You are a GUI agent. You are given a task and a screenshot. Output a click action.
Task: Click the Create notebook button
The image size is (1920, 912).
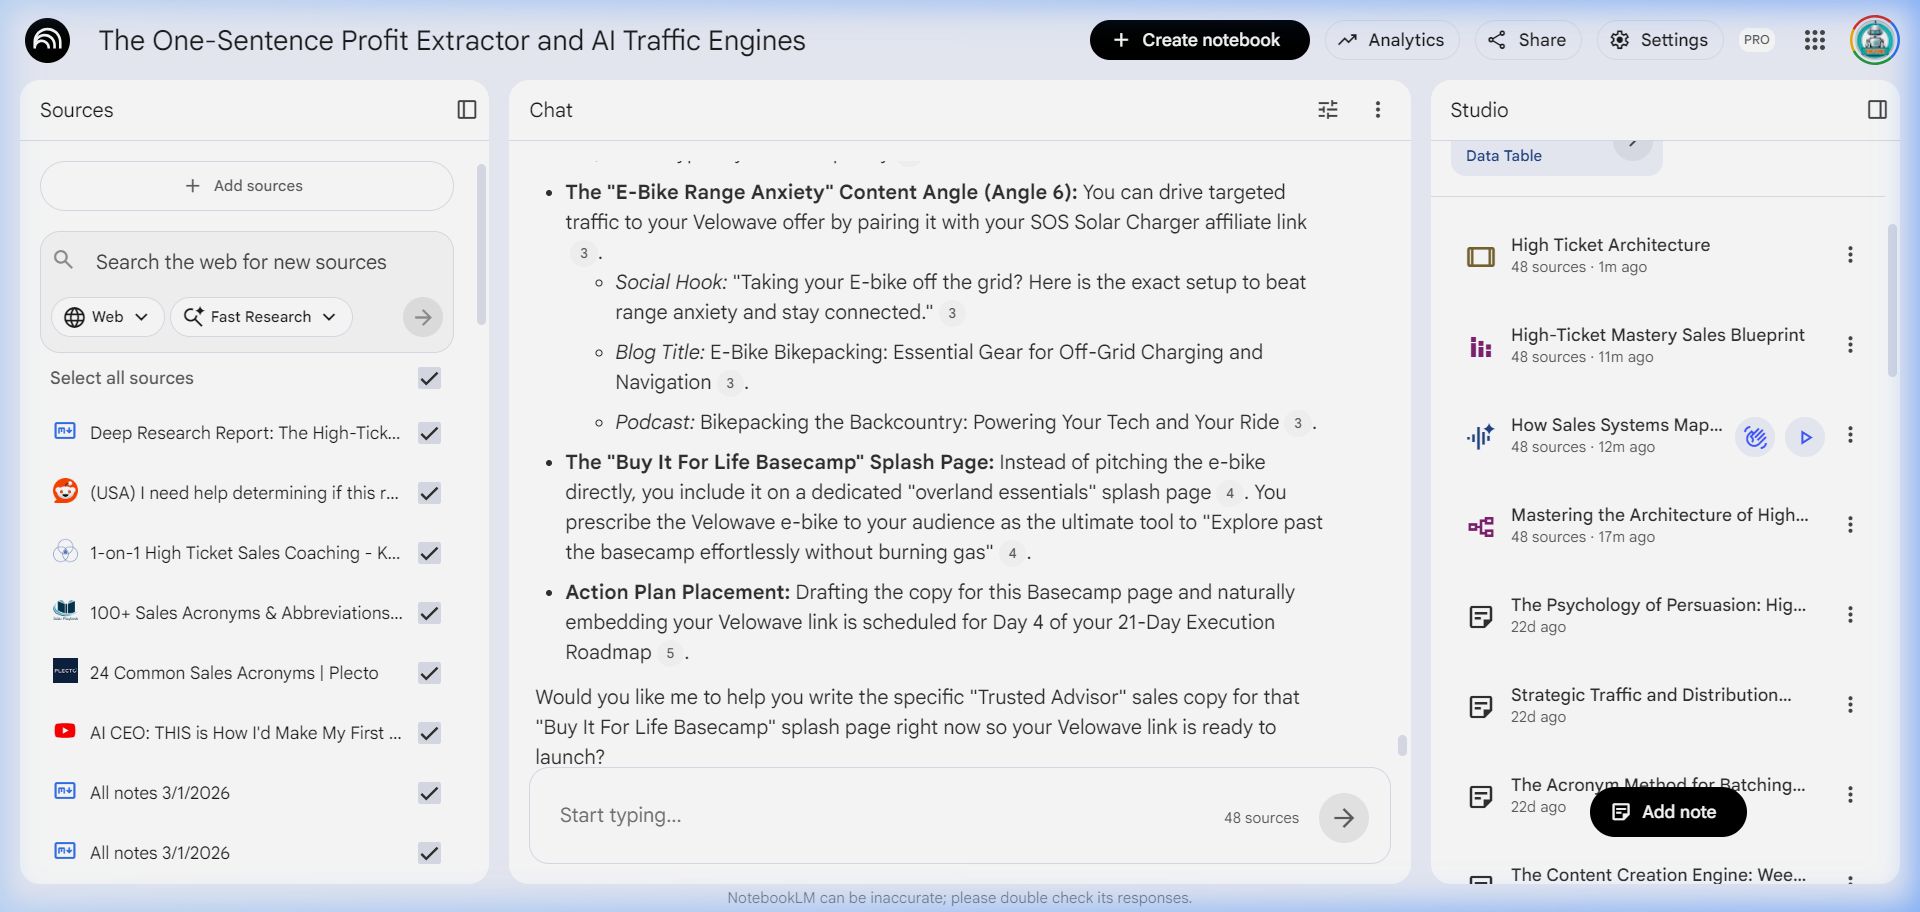click(1199, 40)
